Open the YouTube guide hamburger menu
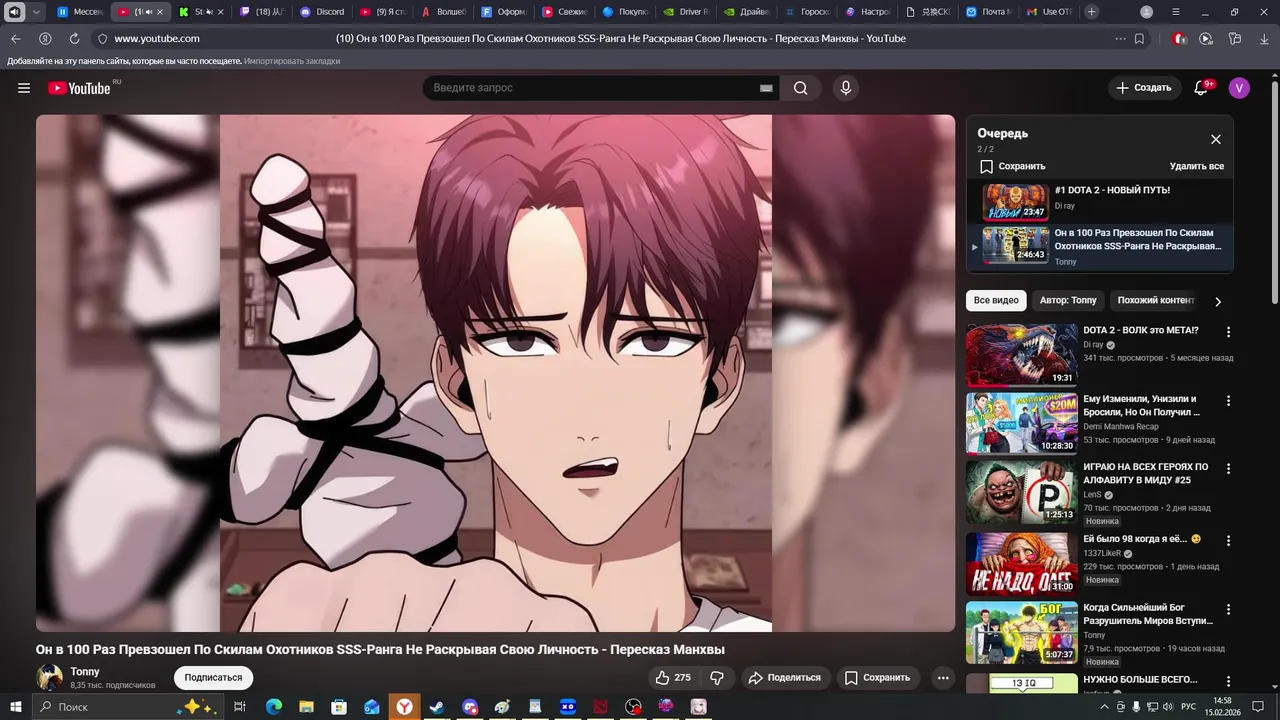 click(x=24, y=88)
